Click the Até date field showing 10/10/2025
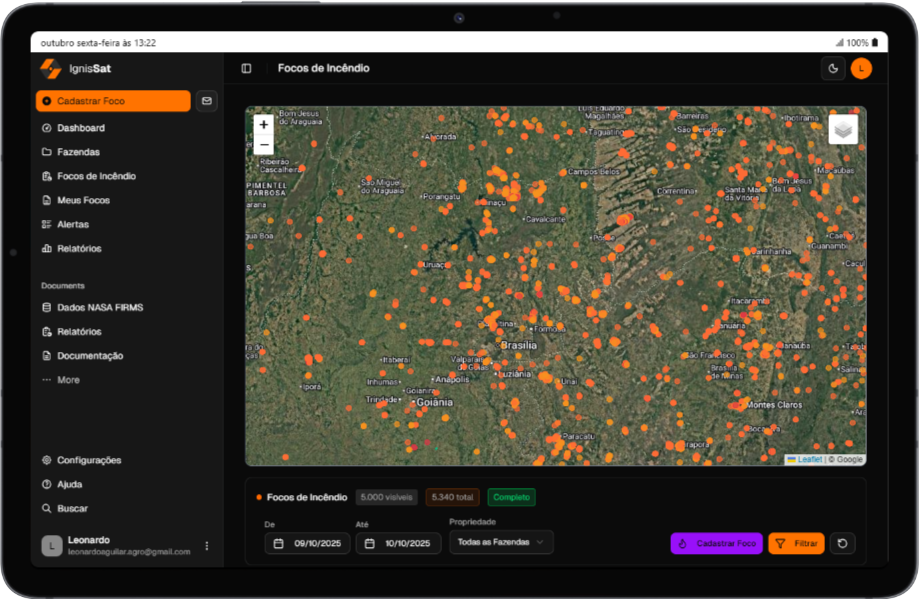Screen dimensions: 919x599 click(398, 543)
